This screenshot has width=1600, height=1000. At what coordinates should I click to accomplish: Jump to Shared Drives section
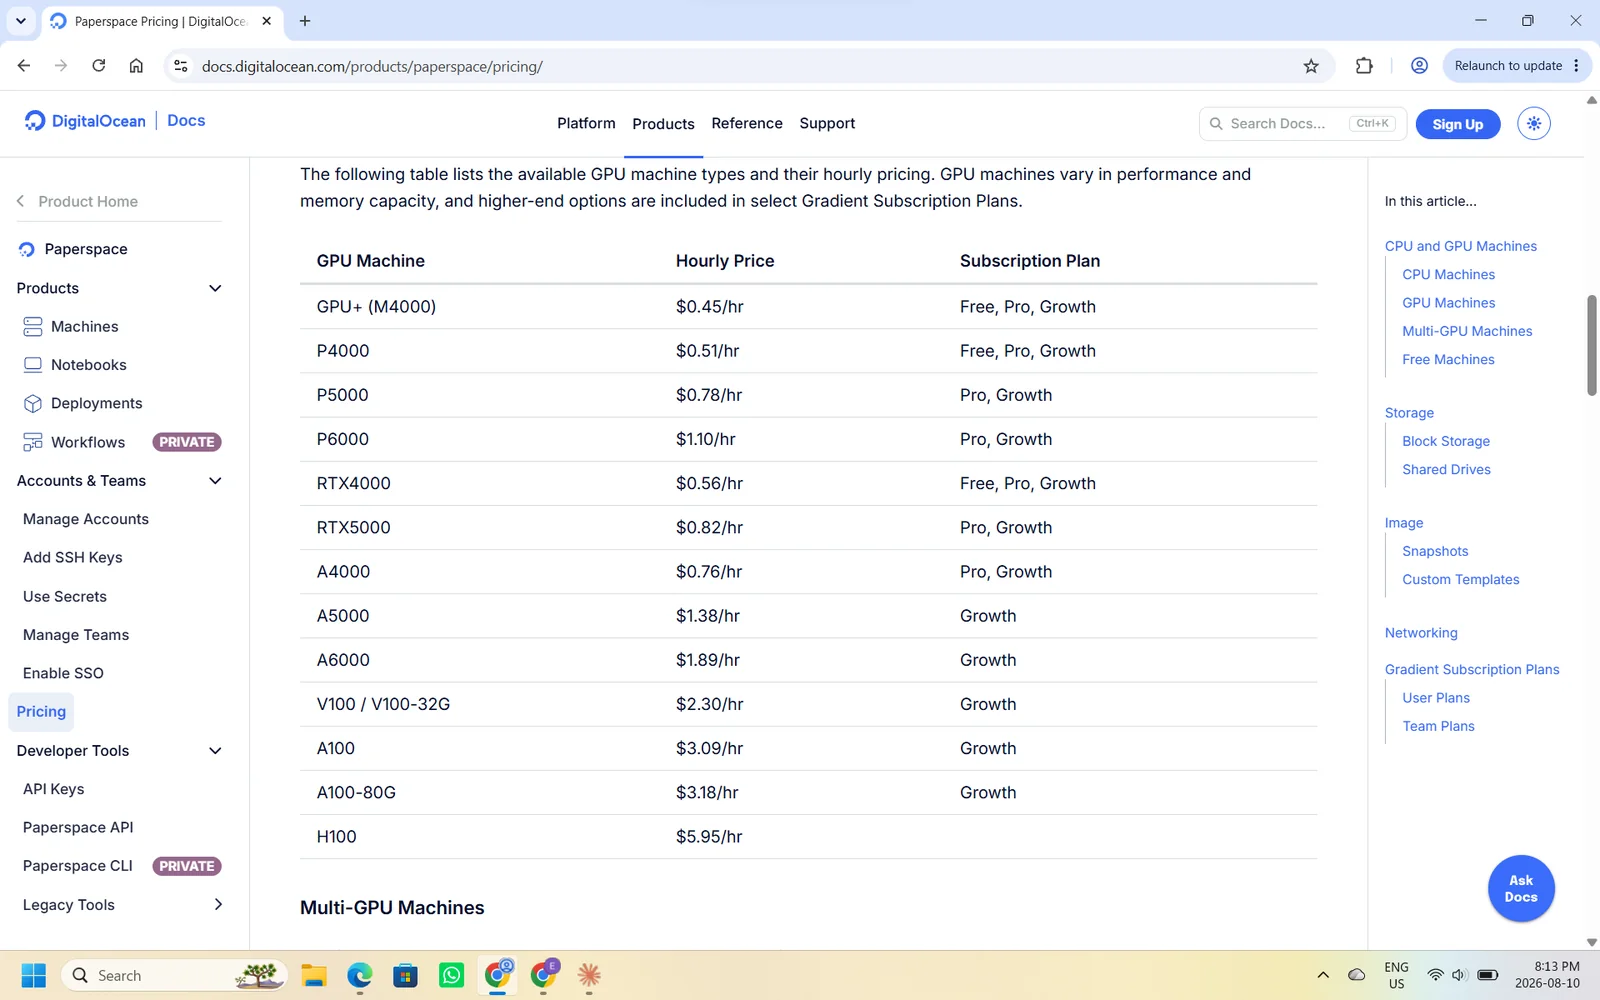click(1446, 470)
